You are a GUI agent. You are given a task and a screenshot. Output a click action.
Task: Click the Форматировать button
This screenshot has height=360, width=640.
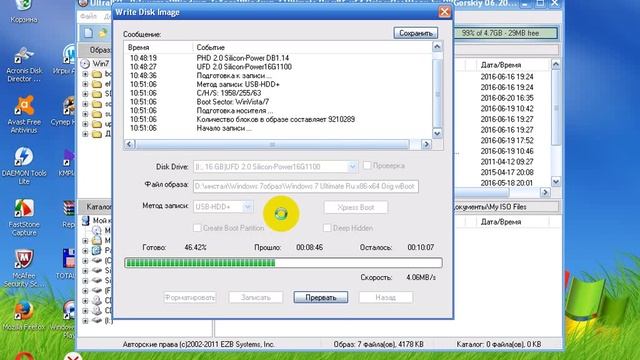[x=189, y=297]
